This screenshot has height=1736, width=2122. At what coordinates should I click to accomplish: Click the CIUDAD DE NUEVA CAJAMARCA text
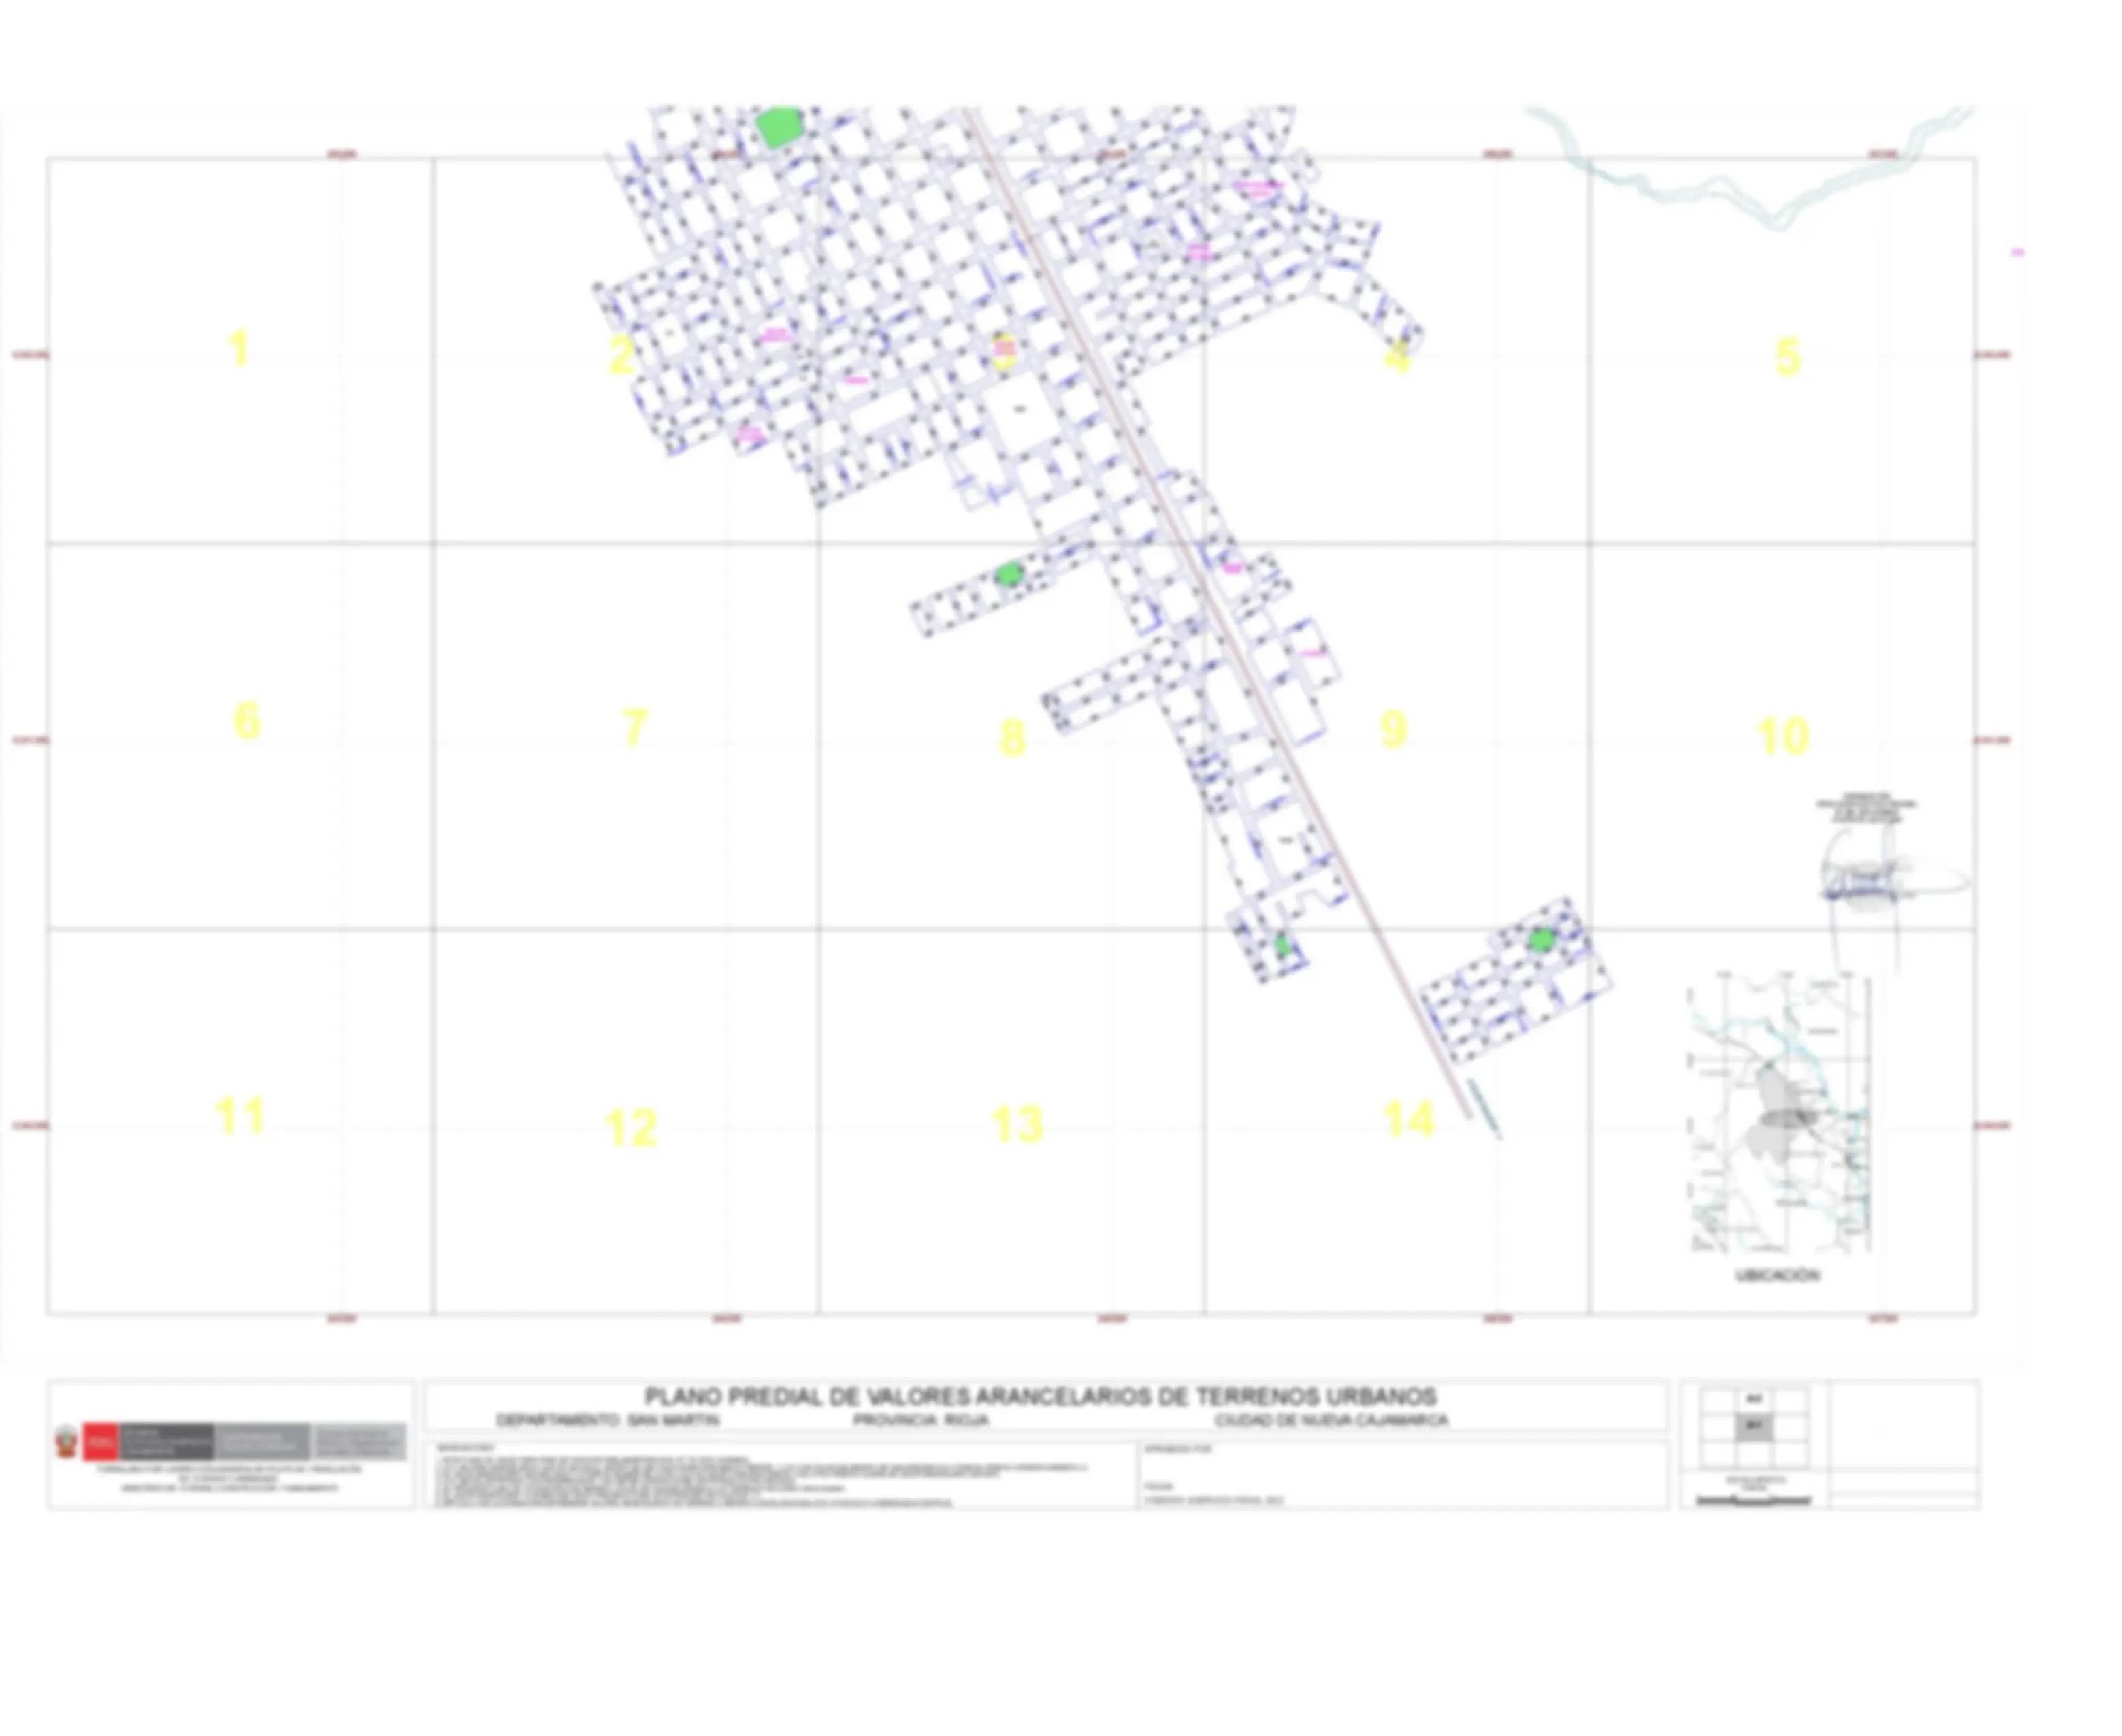pos(1331,1420)
